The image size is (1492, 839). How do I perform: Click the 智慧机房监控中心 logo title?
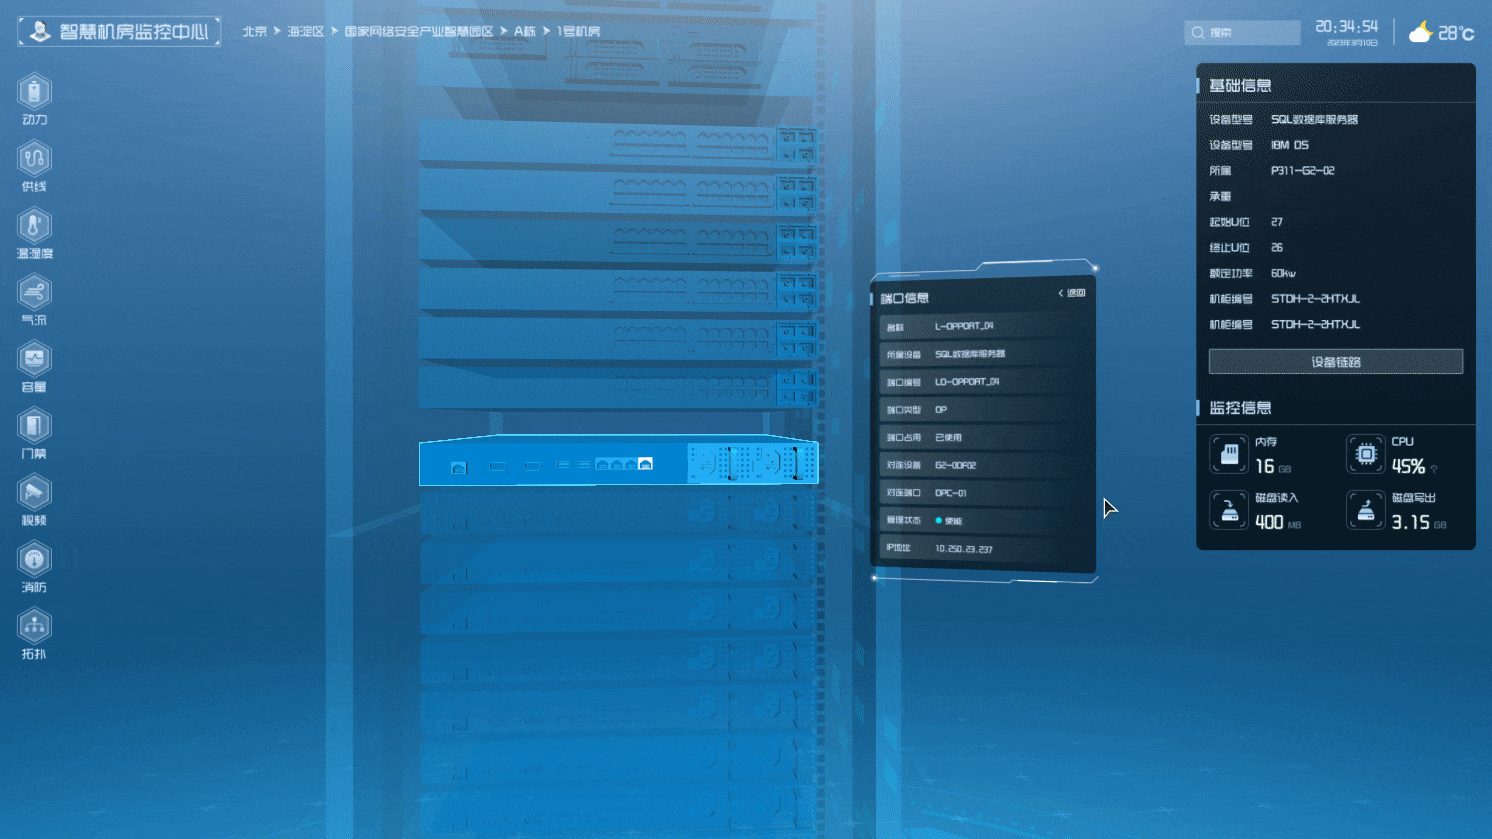click(x=119, y=31)
